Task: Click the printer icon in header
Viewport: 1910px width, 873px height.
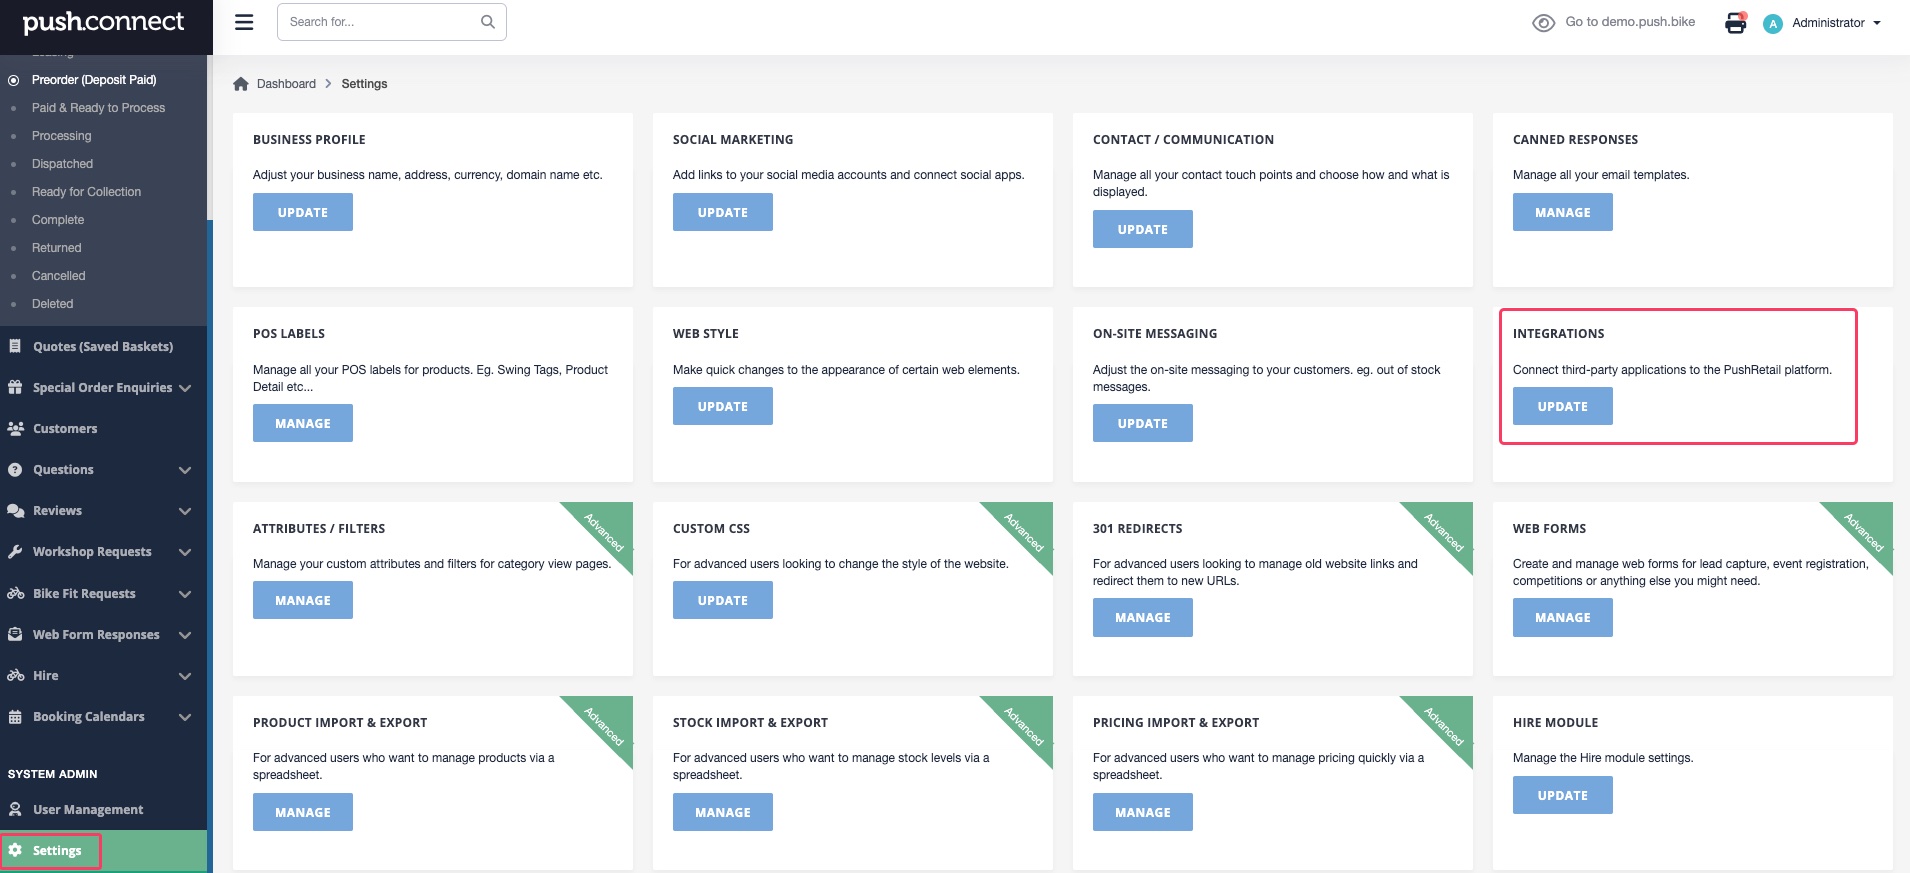Action: point(1736,23)
